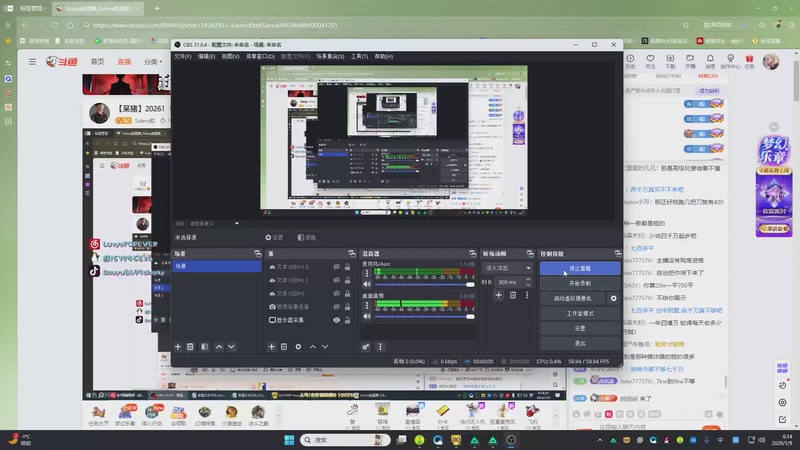Move the source down with the Sources panel arrow
Image resolution: width=800 pixels, height=450 pixels.
pyautogui.click(x=325, y=347)
